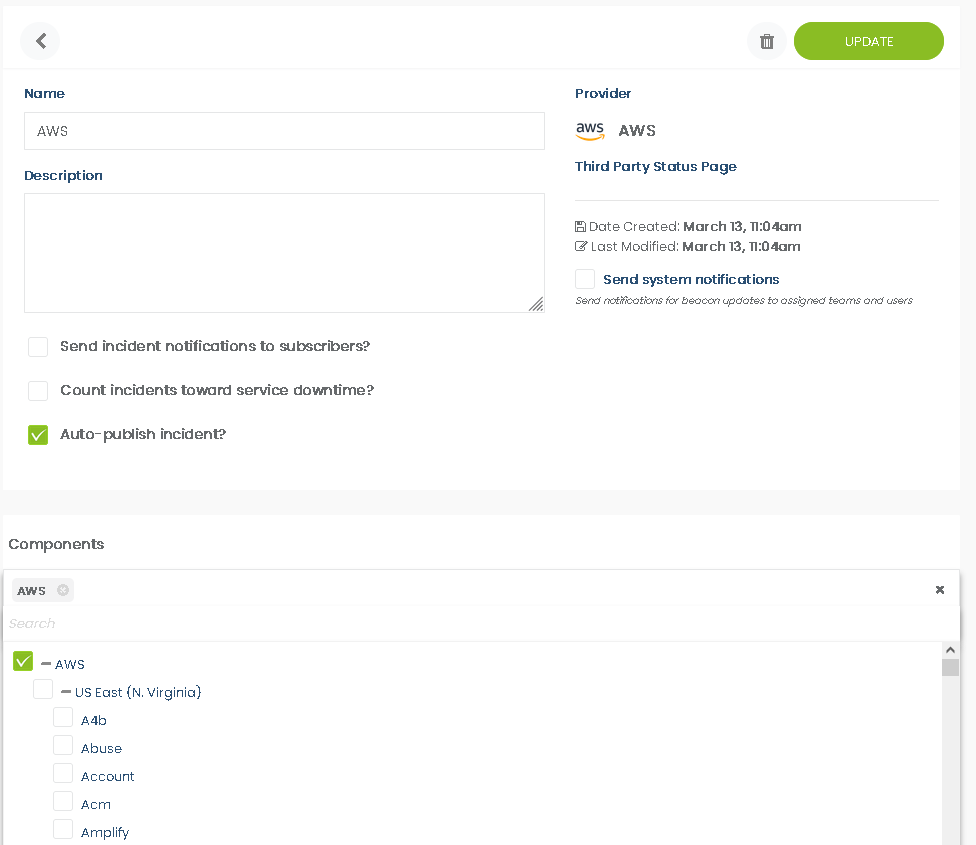Click the component list scroll-up arrow
The height and width of the screenshot is (845, 976).
coord(950,650)
